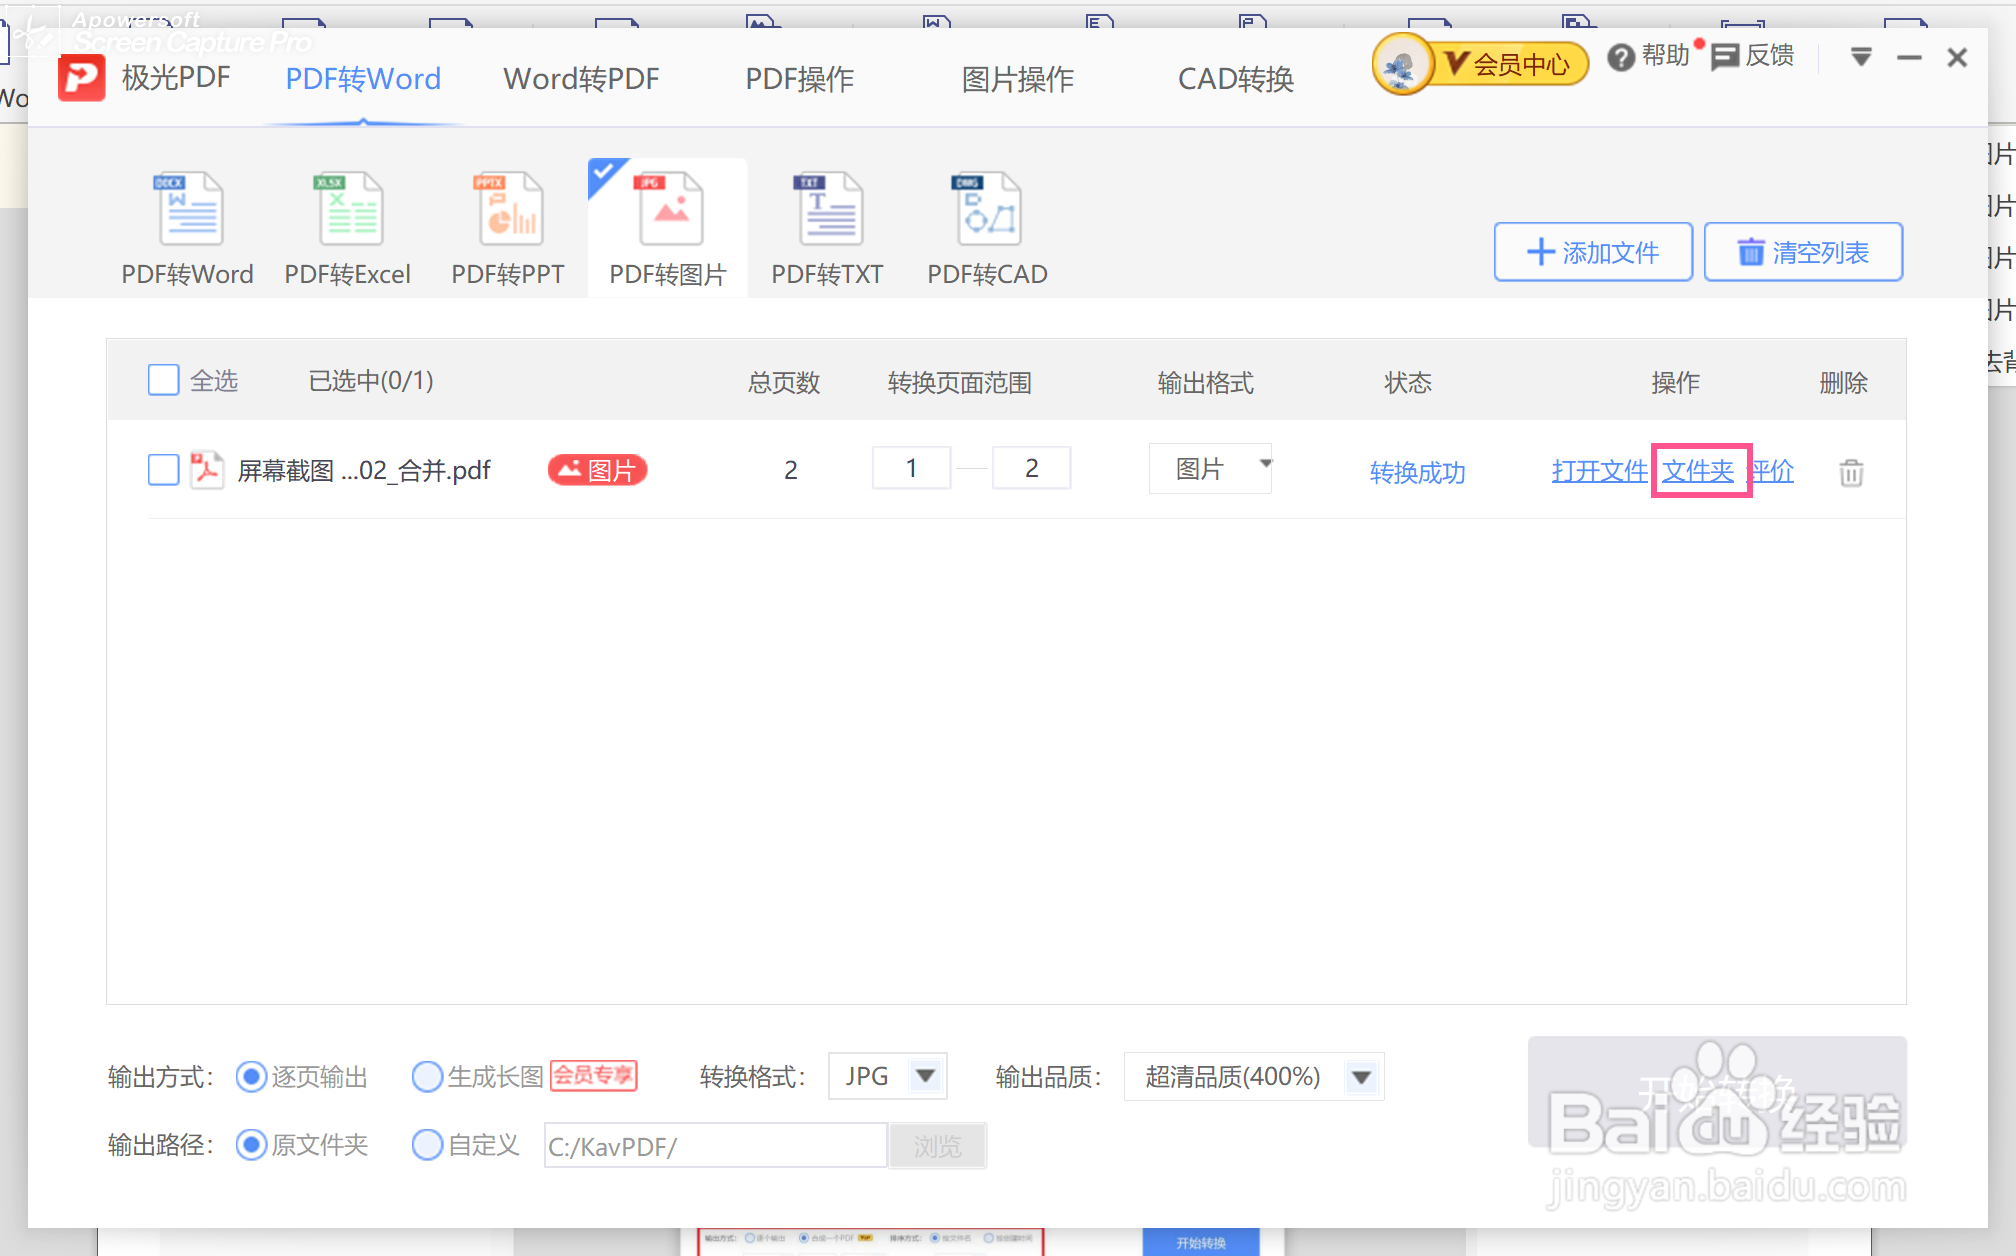Image resolution: width=2016 pixels, height=1256 pixels.
Task: Tick the checkbox for 合并.pdf file
Action: click(164, 469)
